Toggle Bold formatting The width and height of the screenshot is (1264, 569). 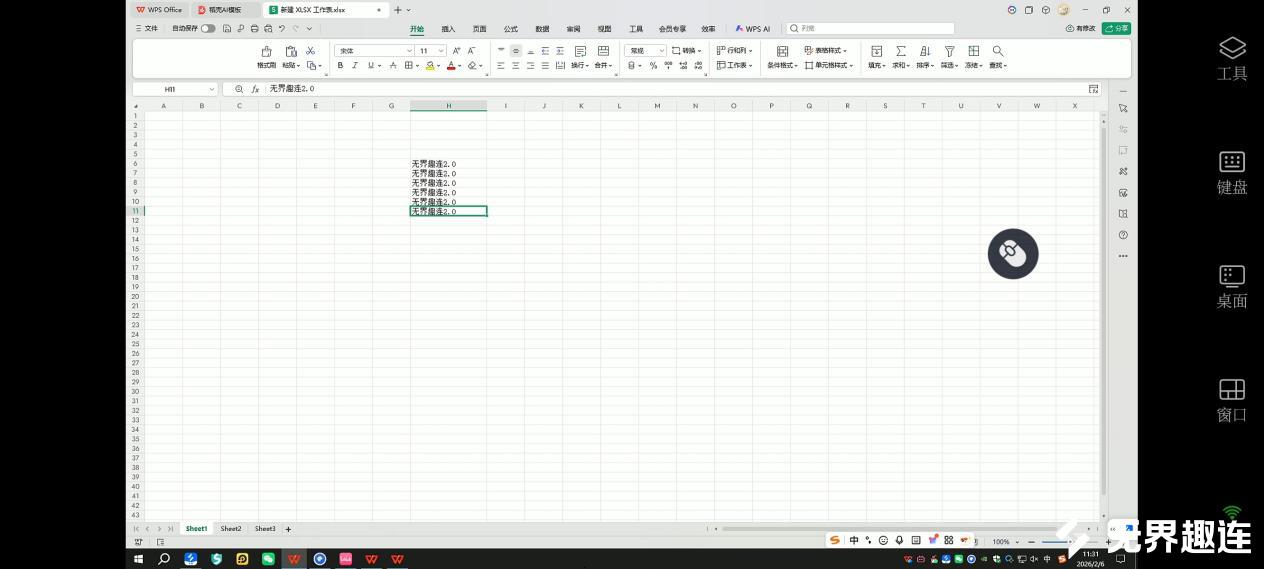pyautogui.click(x=340, y=65)
